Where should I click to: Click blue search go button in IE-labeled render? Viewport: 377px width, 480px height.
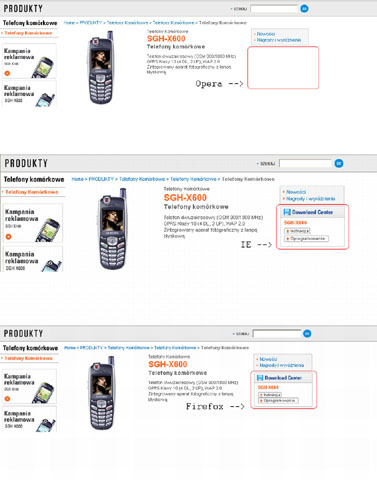point(339,163)
